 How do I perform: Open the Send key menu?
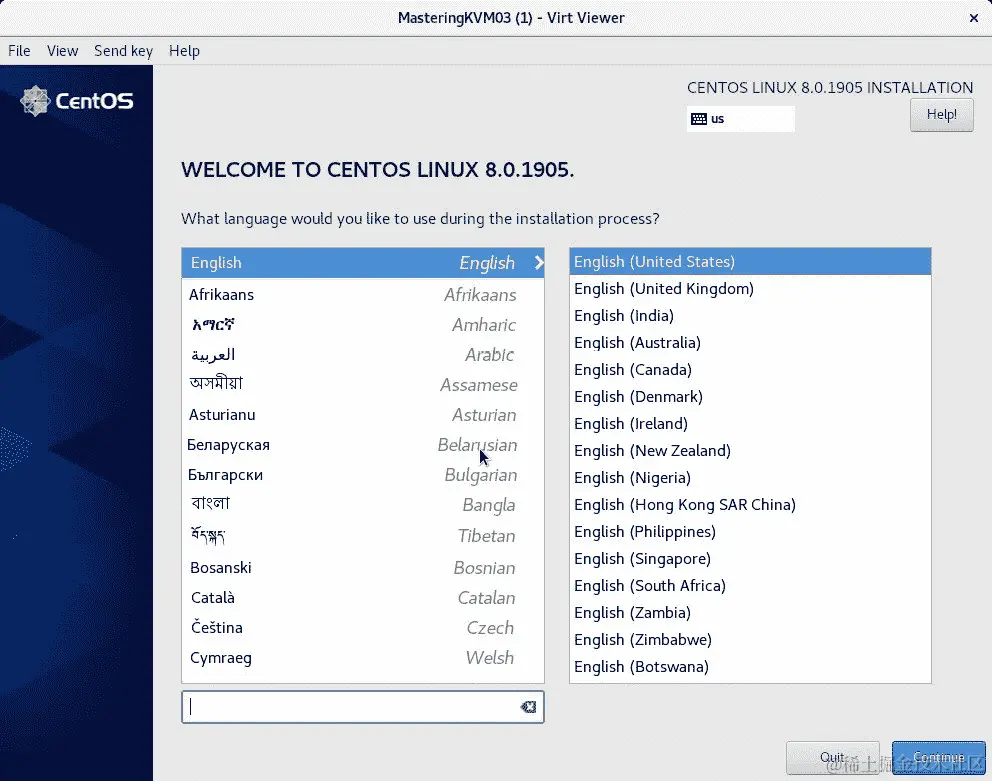point(123,51)
